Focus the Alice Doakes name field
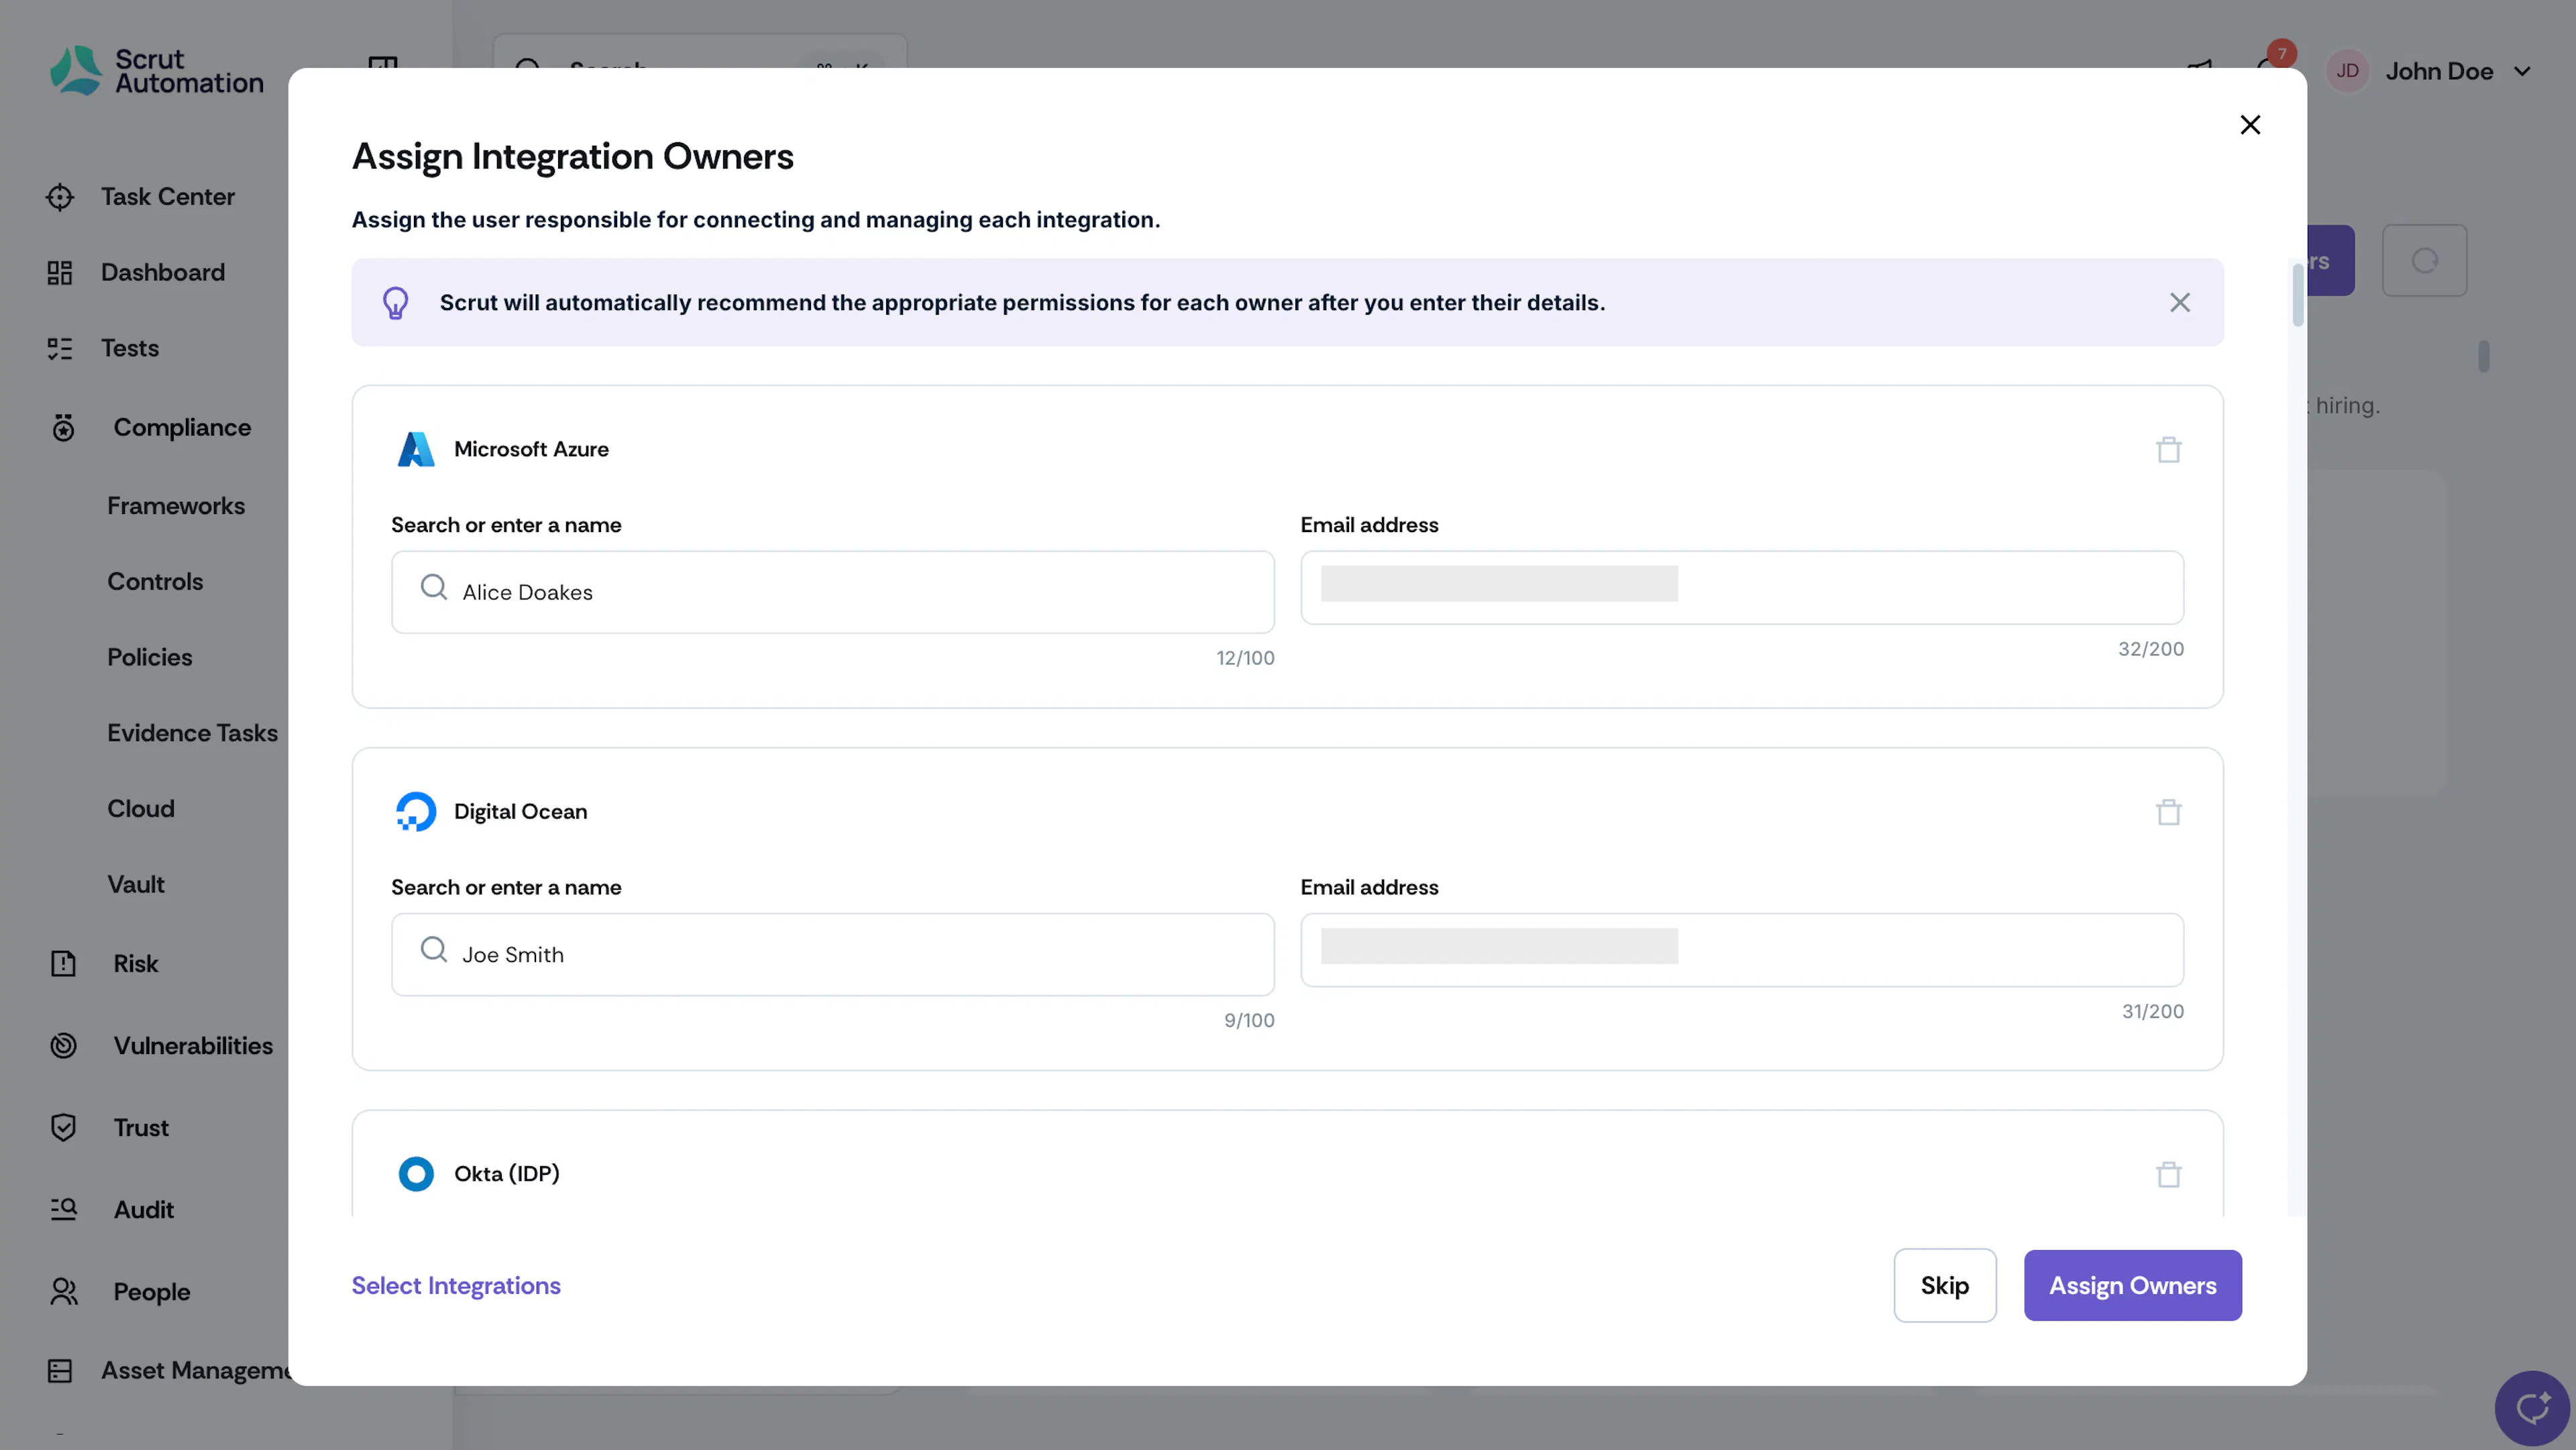2576x1450 pixels. tap(832, 592)
